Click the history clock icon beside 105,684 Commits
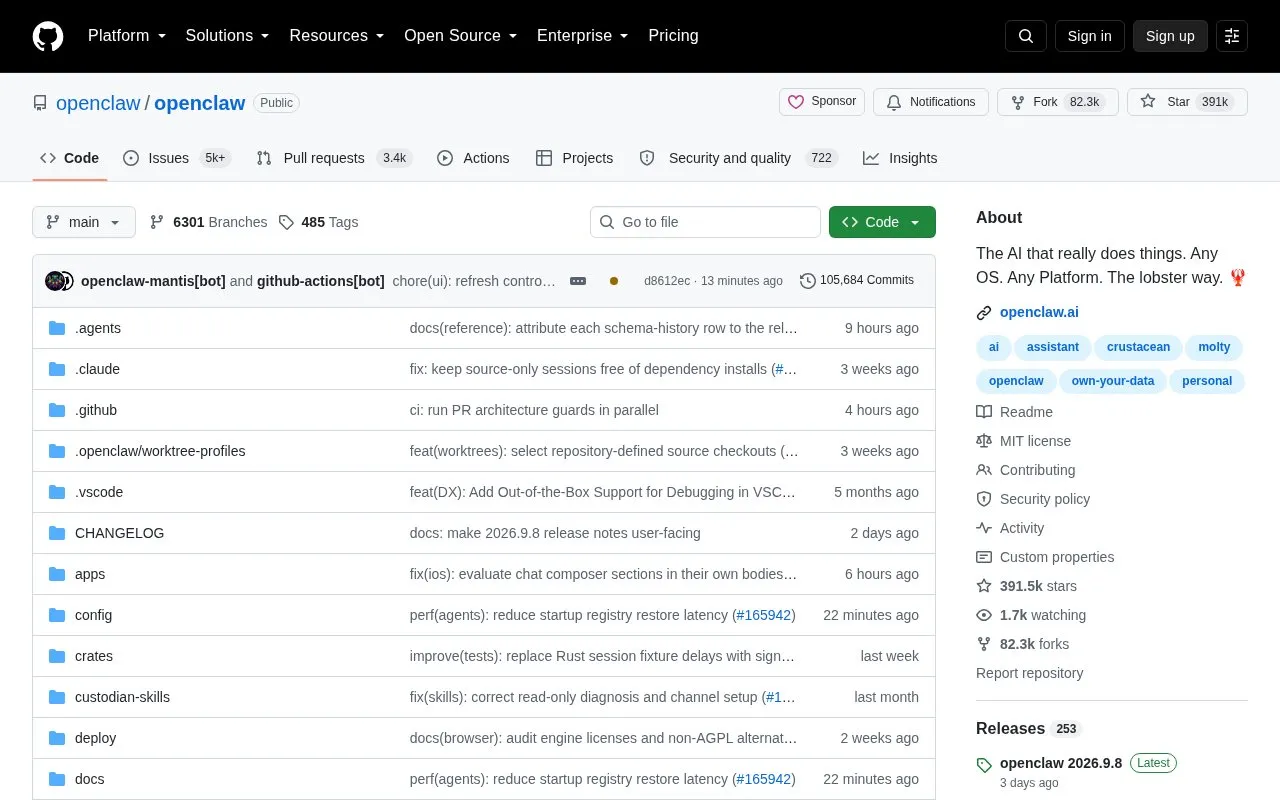This screenshot has height=800, width=1280. [808, 281]
